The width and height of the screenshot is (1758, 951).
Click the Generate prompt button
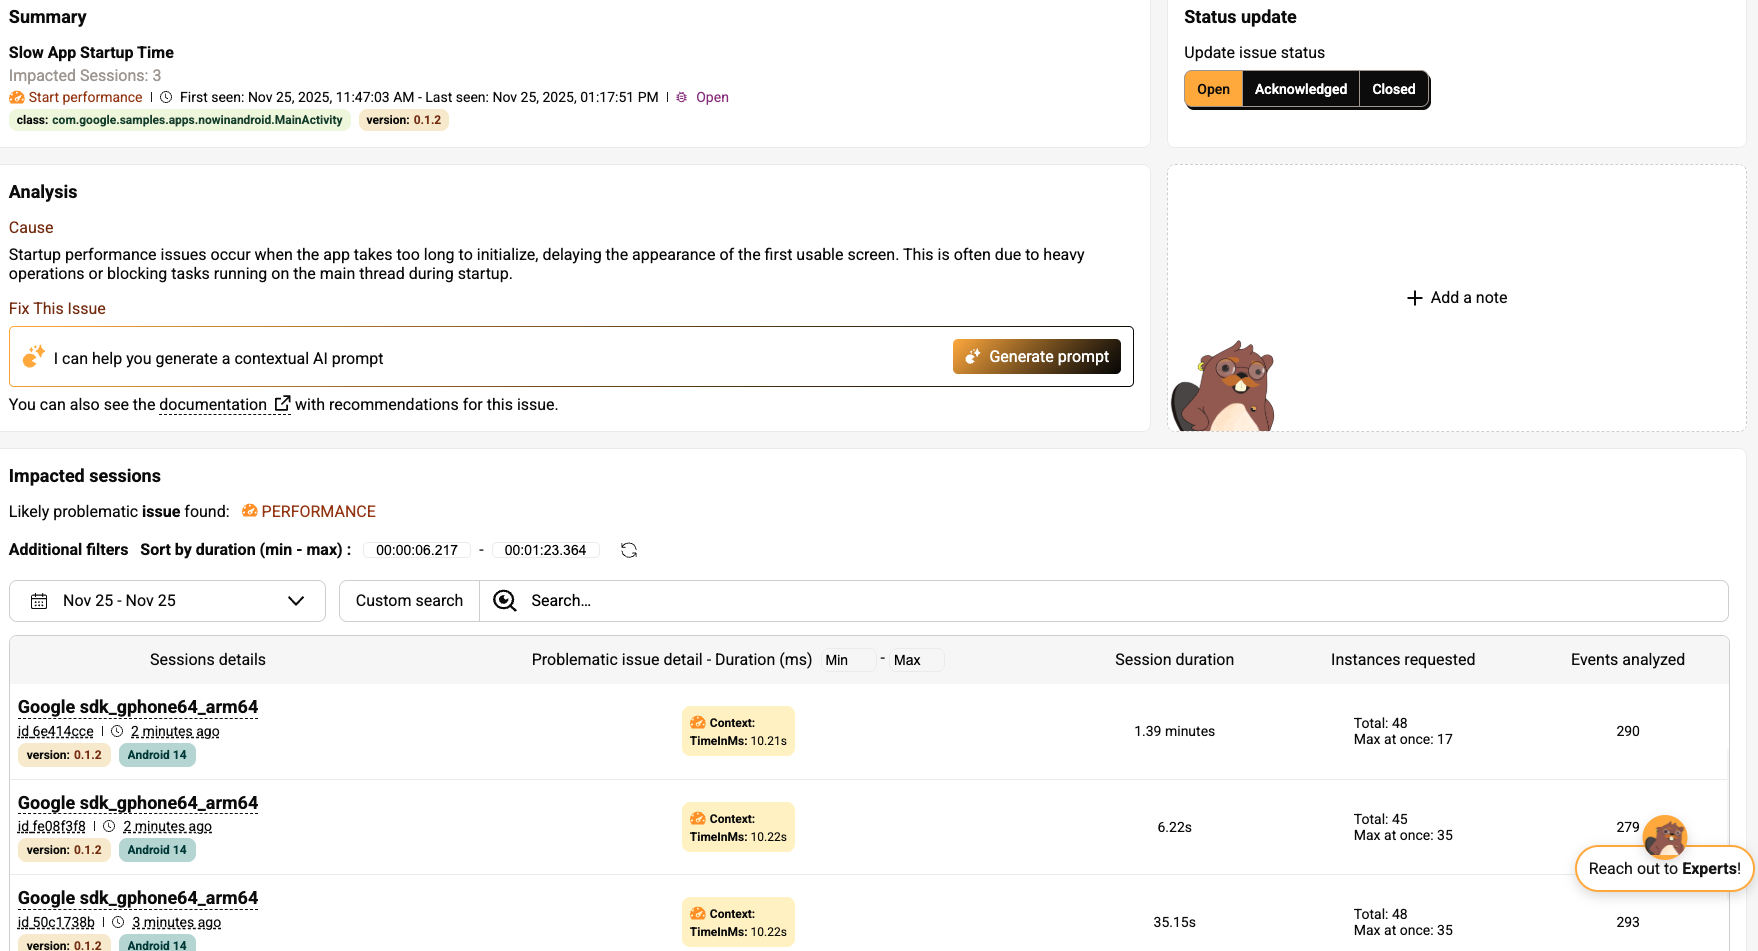(1036, 357)
